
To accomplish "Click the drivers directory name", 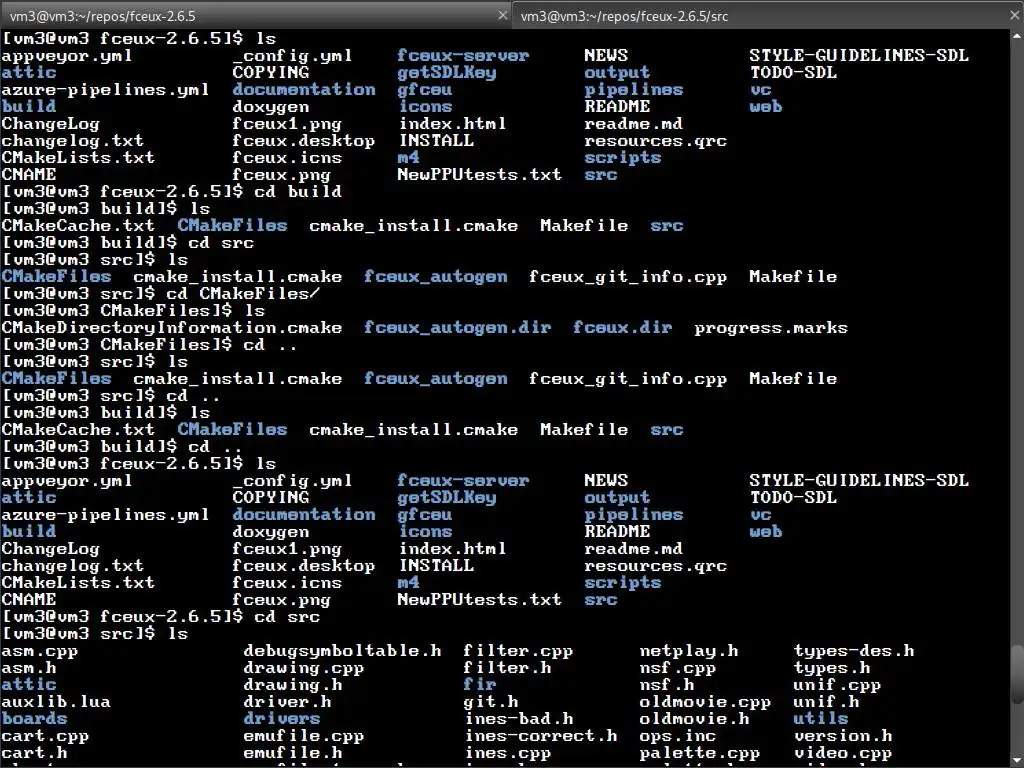I will click(281, 719).
